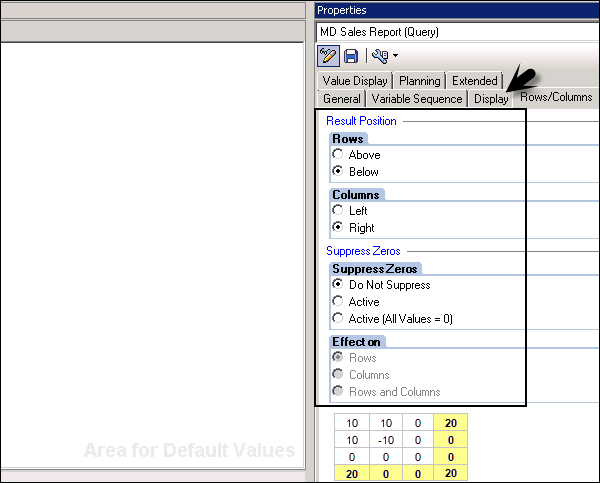Screen dimensions: 600x483
Task: Open the Variable Sequence tab
Action: point(417,99)
